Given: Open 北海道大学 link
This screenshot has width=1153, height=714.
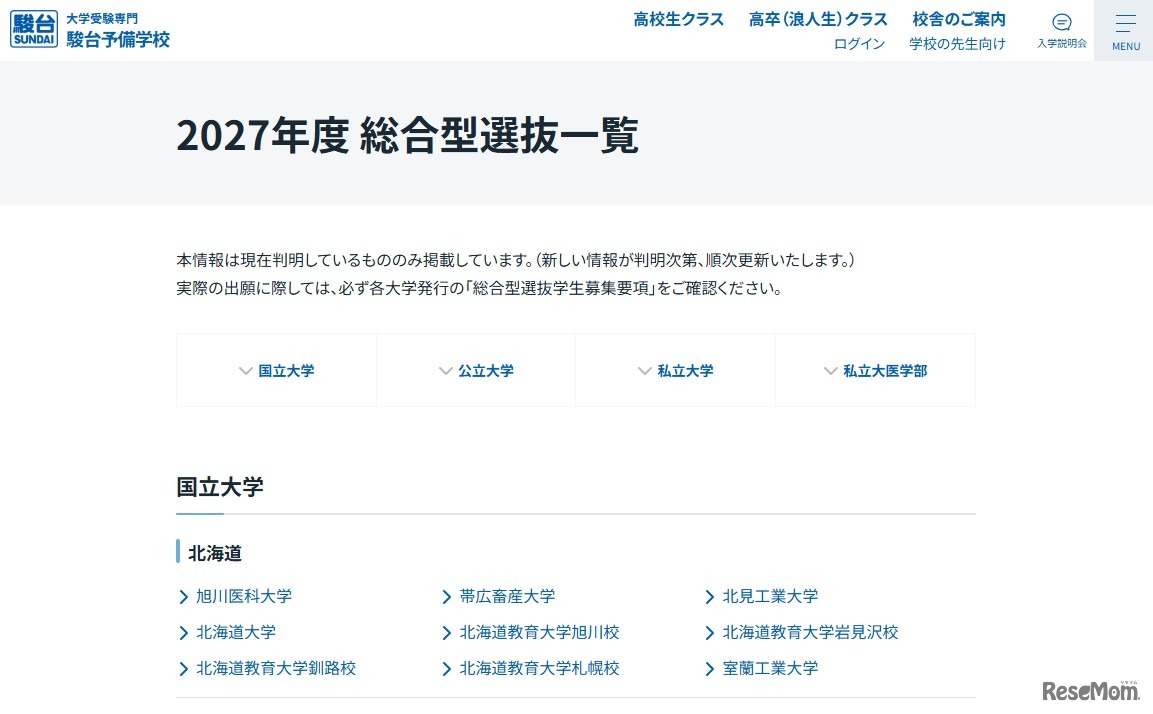Looking at the screenshot, I should [236, 632].
